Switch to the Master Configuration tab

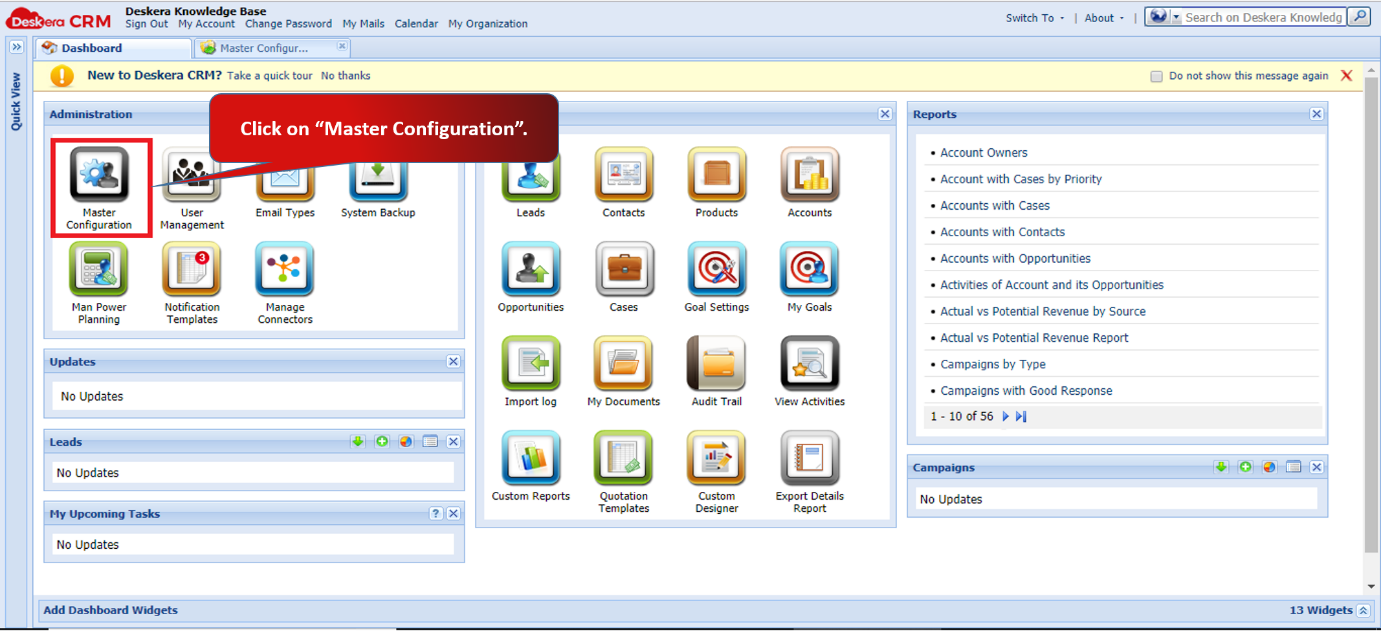272,48
